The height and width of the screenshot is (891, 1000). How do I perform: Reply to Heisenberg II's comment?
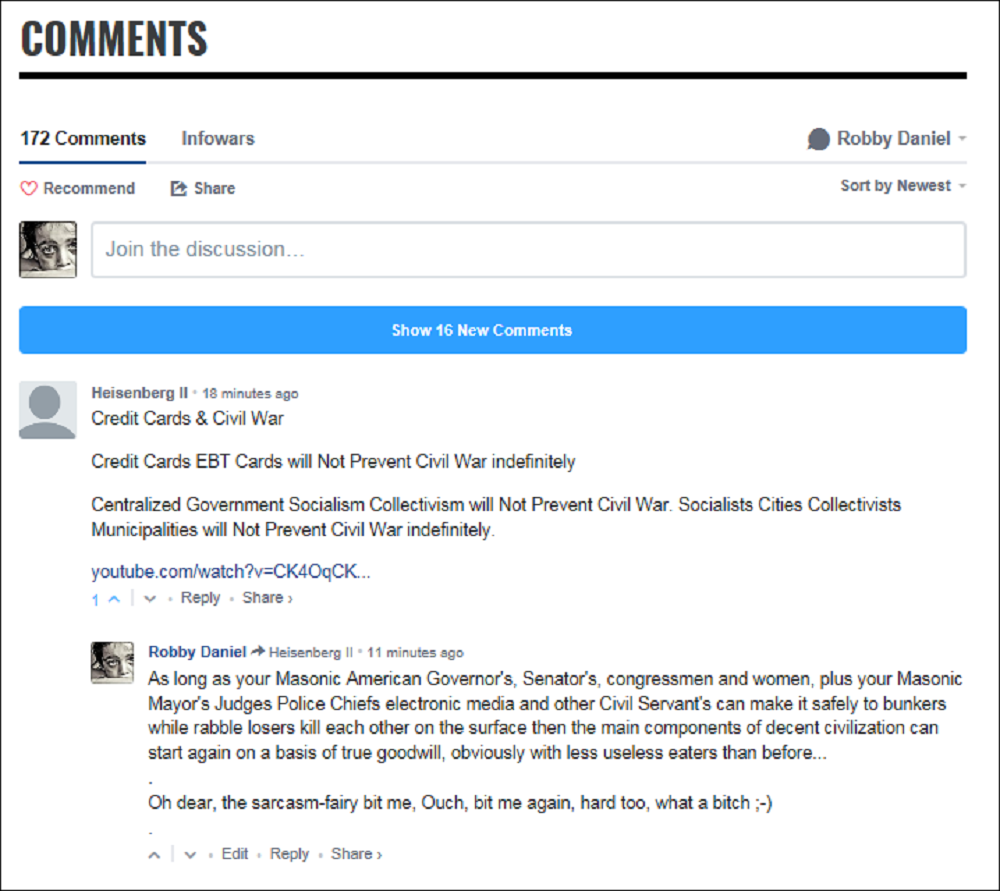(x=200, y=598)
